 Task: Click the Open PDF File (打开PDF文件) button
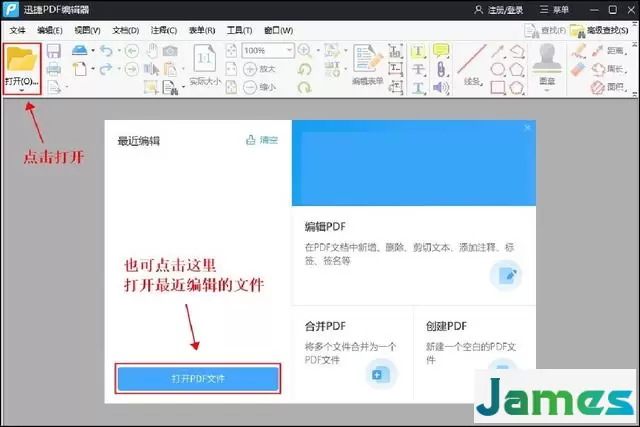(198, 379)
